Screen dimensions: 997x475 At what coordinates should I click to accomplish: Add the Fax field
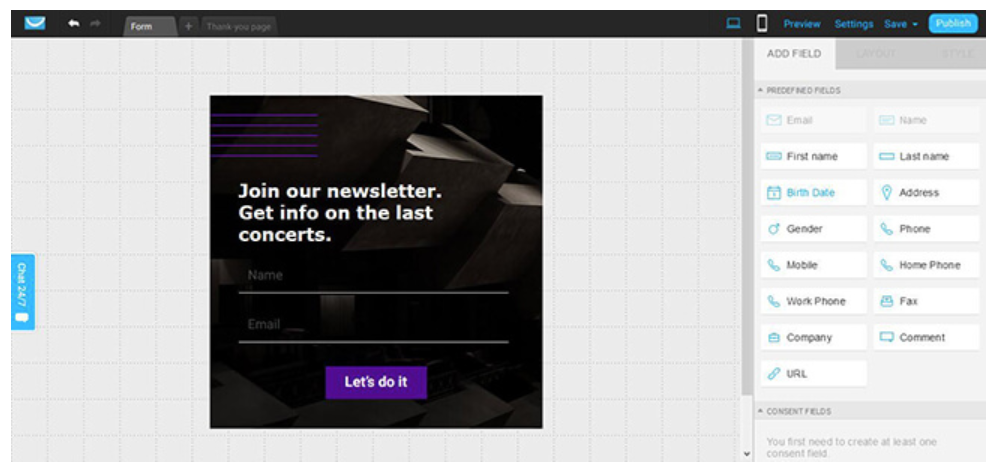(926, 301)
